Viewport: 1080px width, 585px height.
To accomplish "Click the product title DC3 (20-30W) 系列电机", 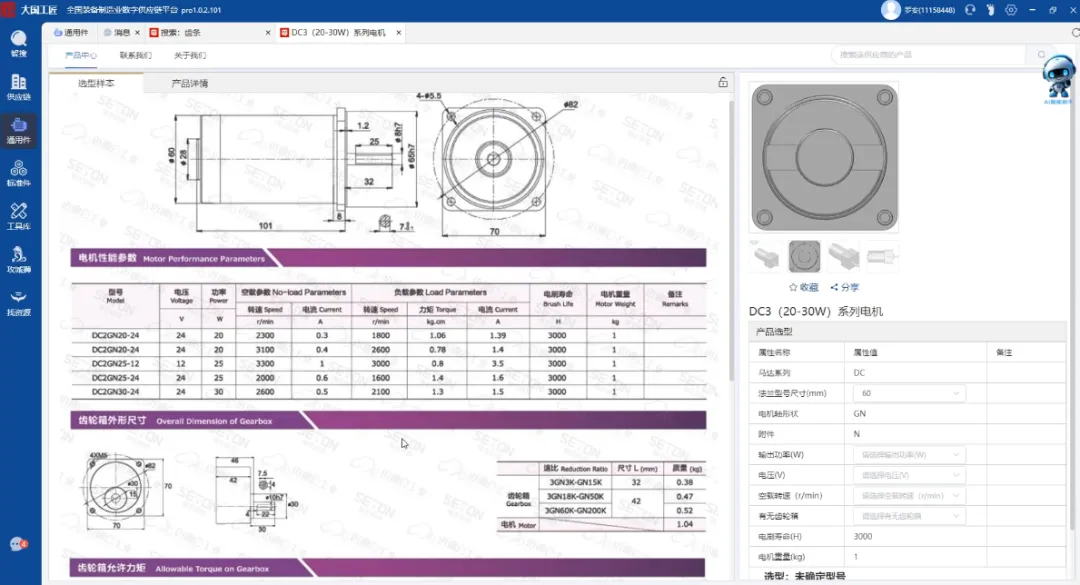I will 816,311.
